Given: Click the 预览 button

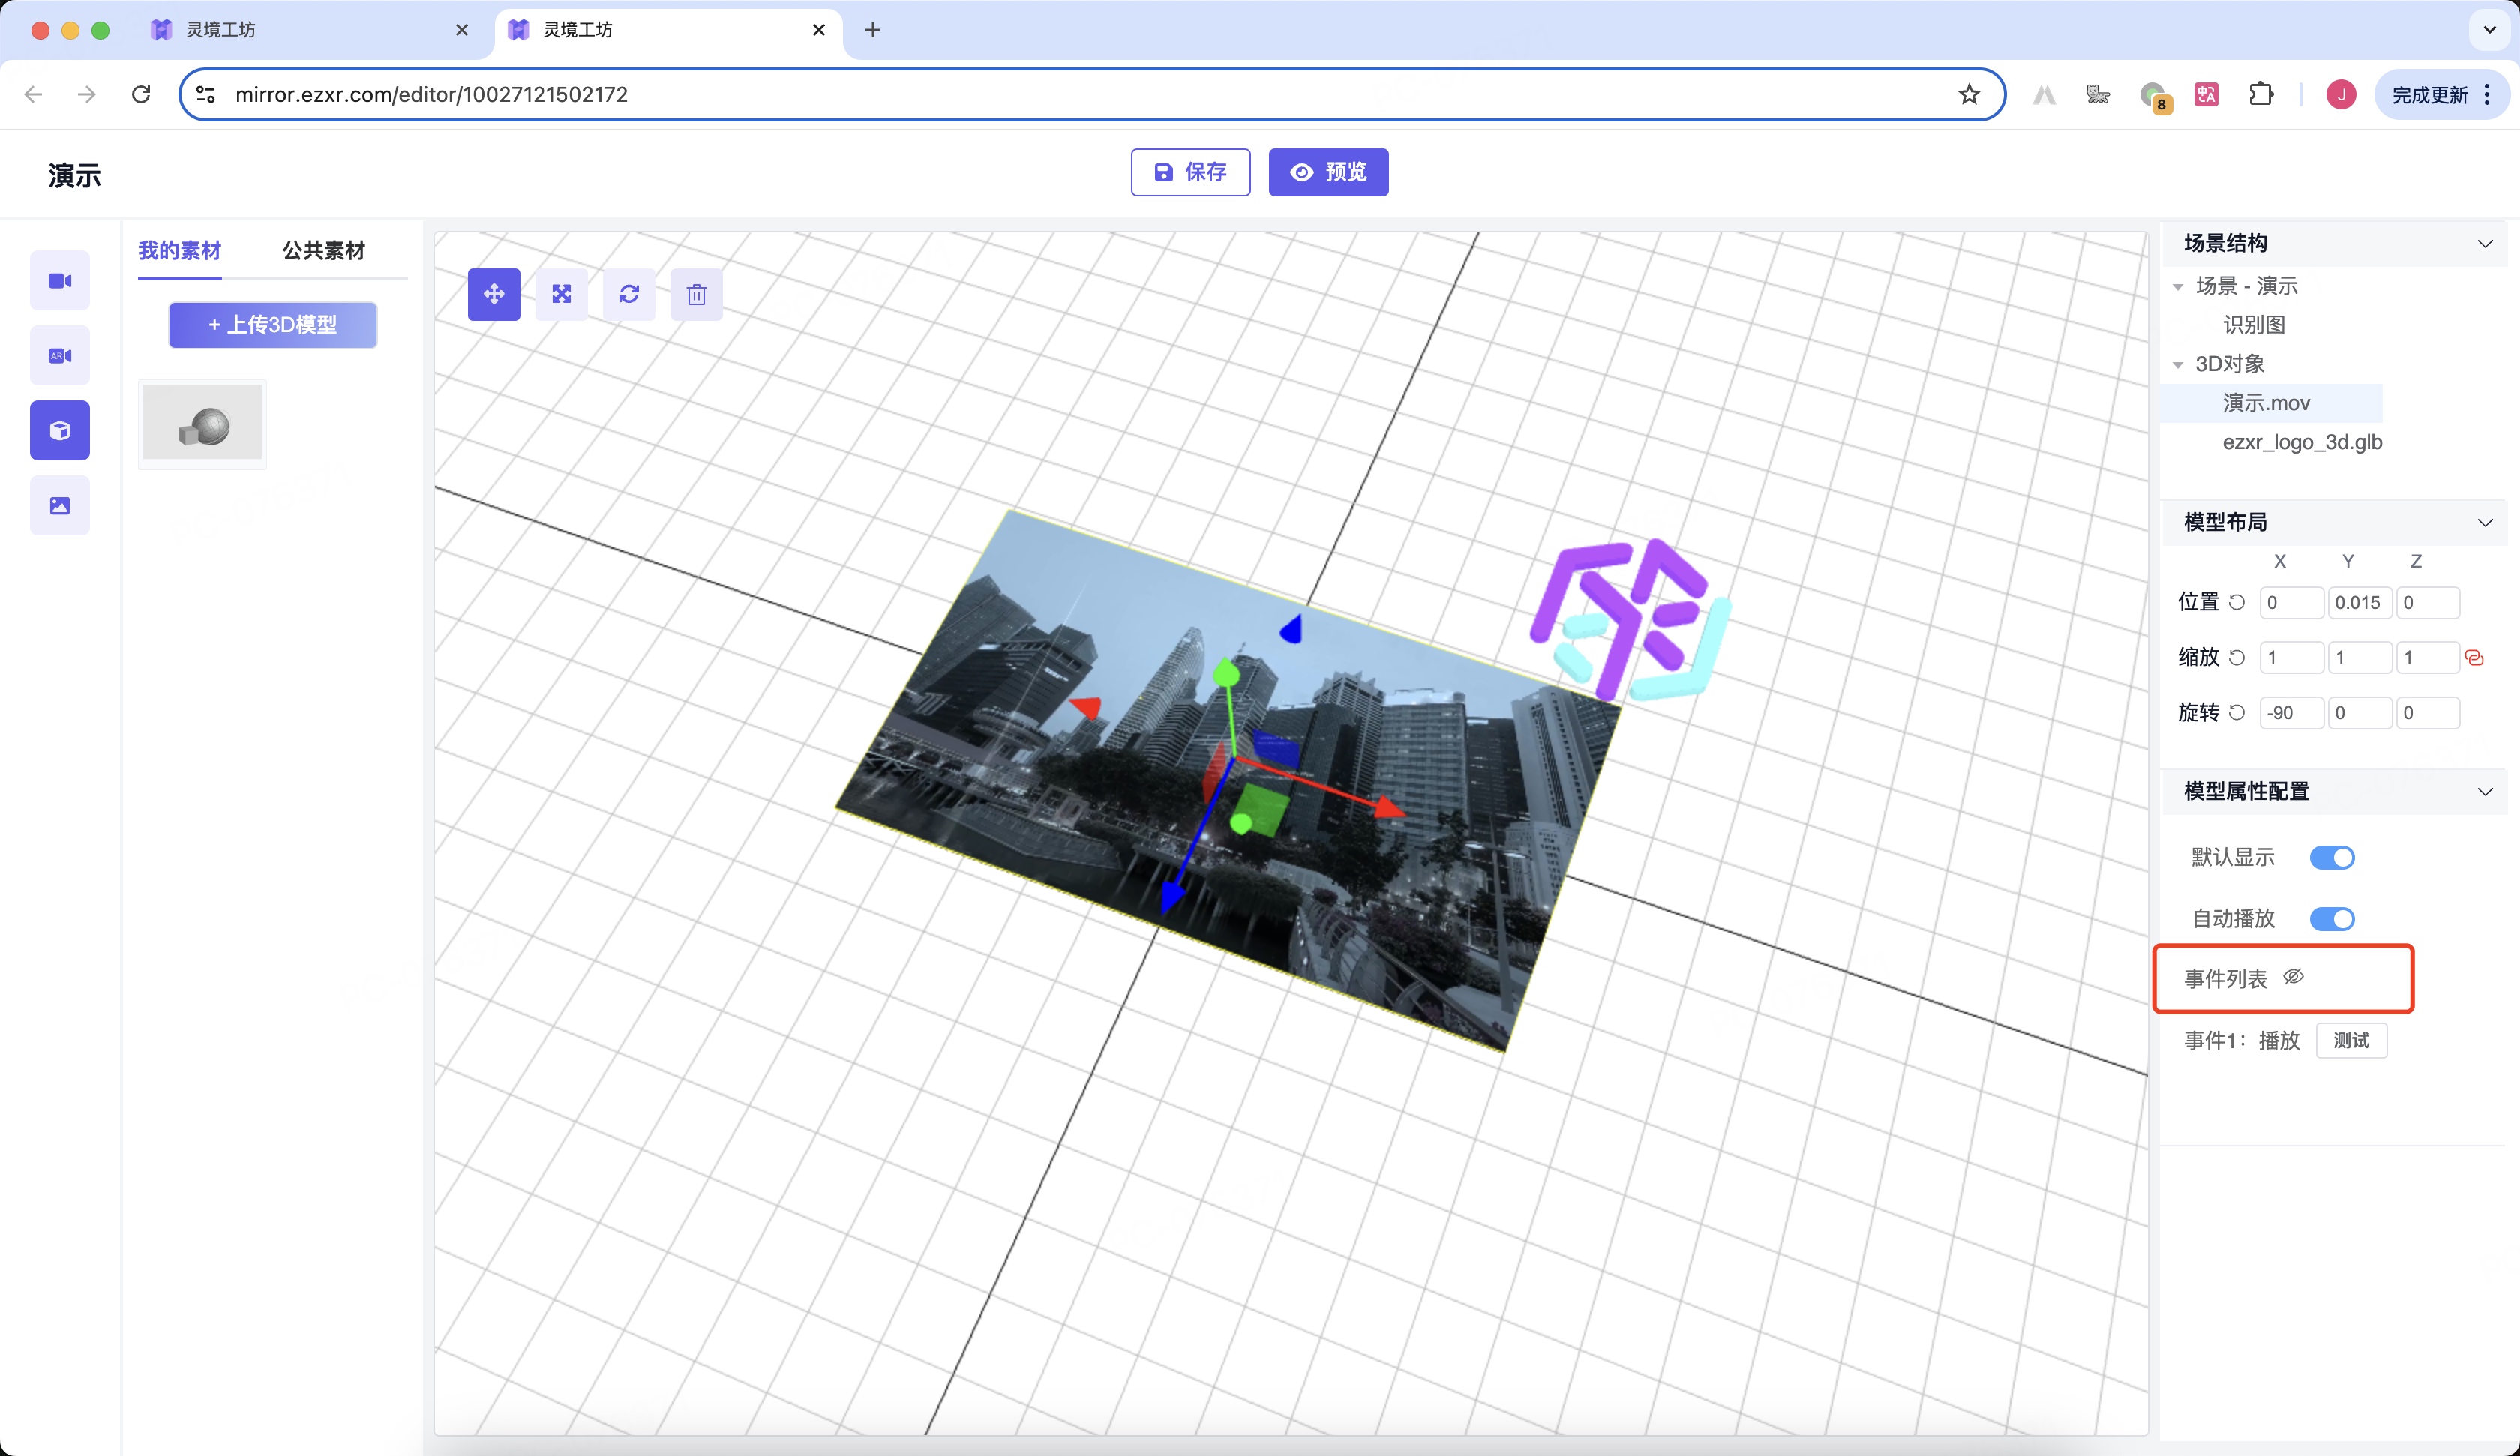Looking at the screenshot, I should tap(1328, 172).
